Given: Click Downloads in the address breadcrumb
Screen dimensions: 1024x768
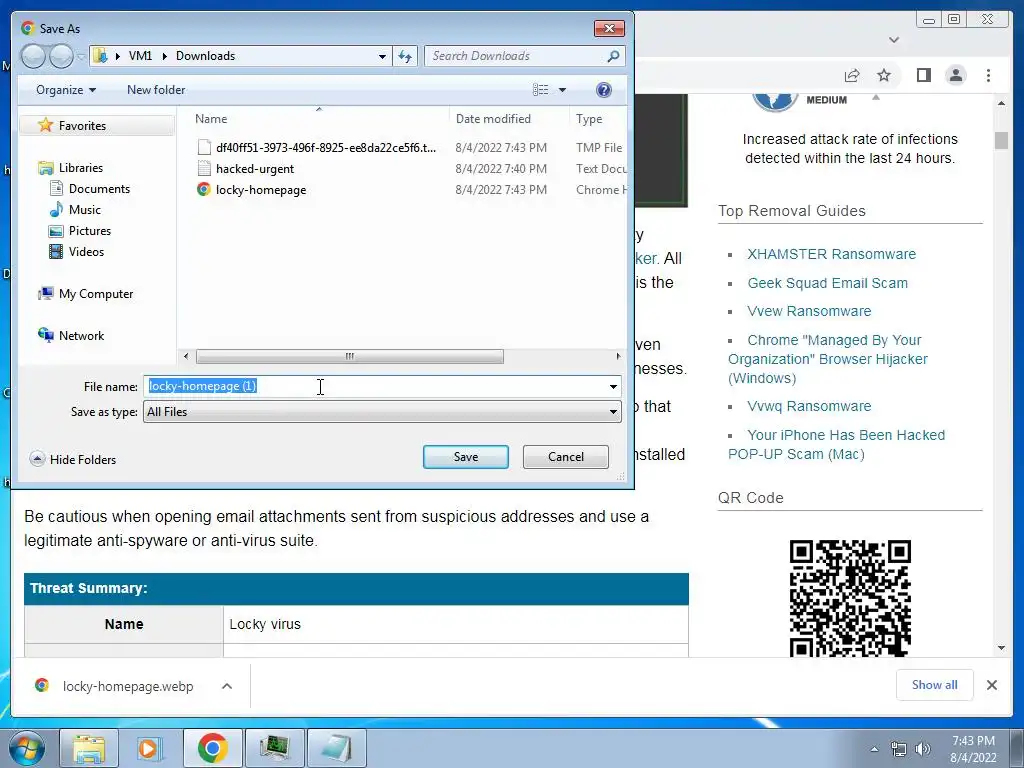Looking at the screenshot, I should [x=205, y=56].
